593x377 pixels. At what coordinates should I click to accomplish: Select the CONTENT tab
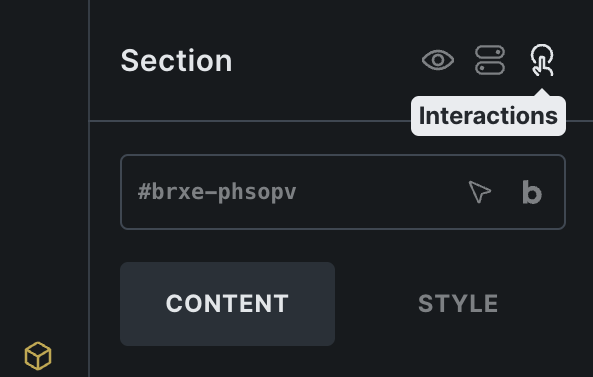[x=227, y=304]
